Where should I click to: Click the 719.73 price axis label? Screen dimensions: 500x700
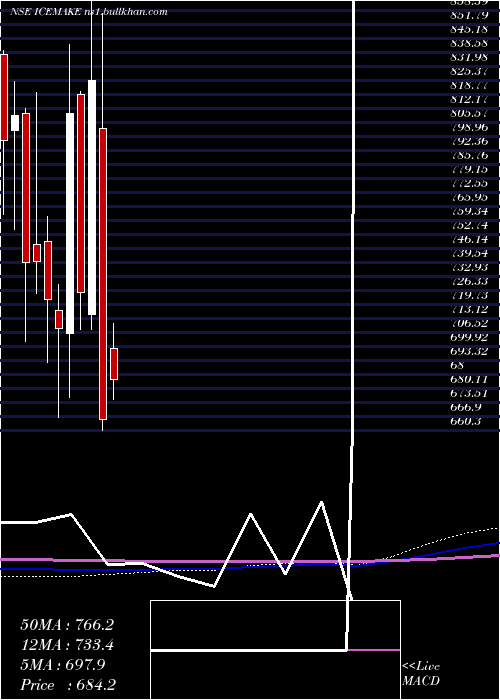pyautogui.click(x=469, y=295)
